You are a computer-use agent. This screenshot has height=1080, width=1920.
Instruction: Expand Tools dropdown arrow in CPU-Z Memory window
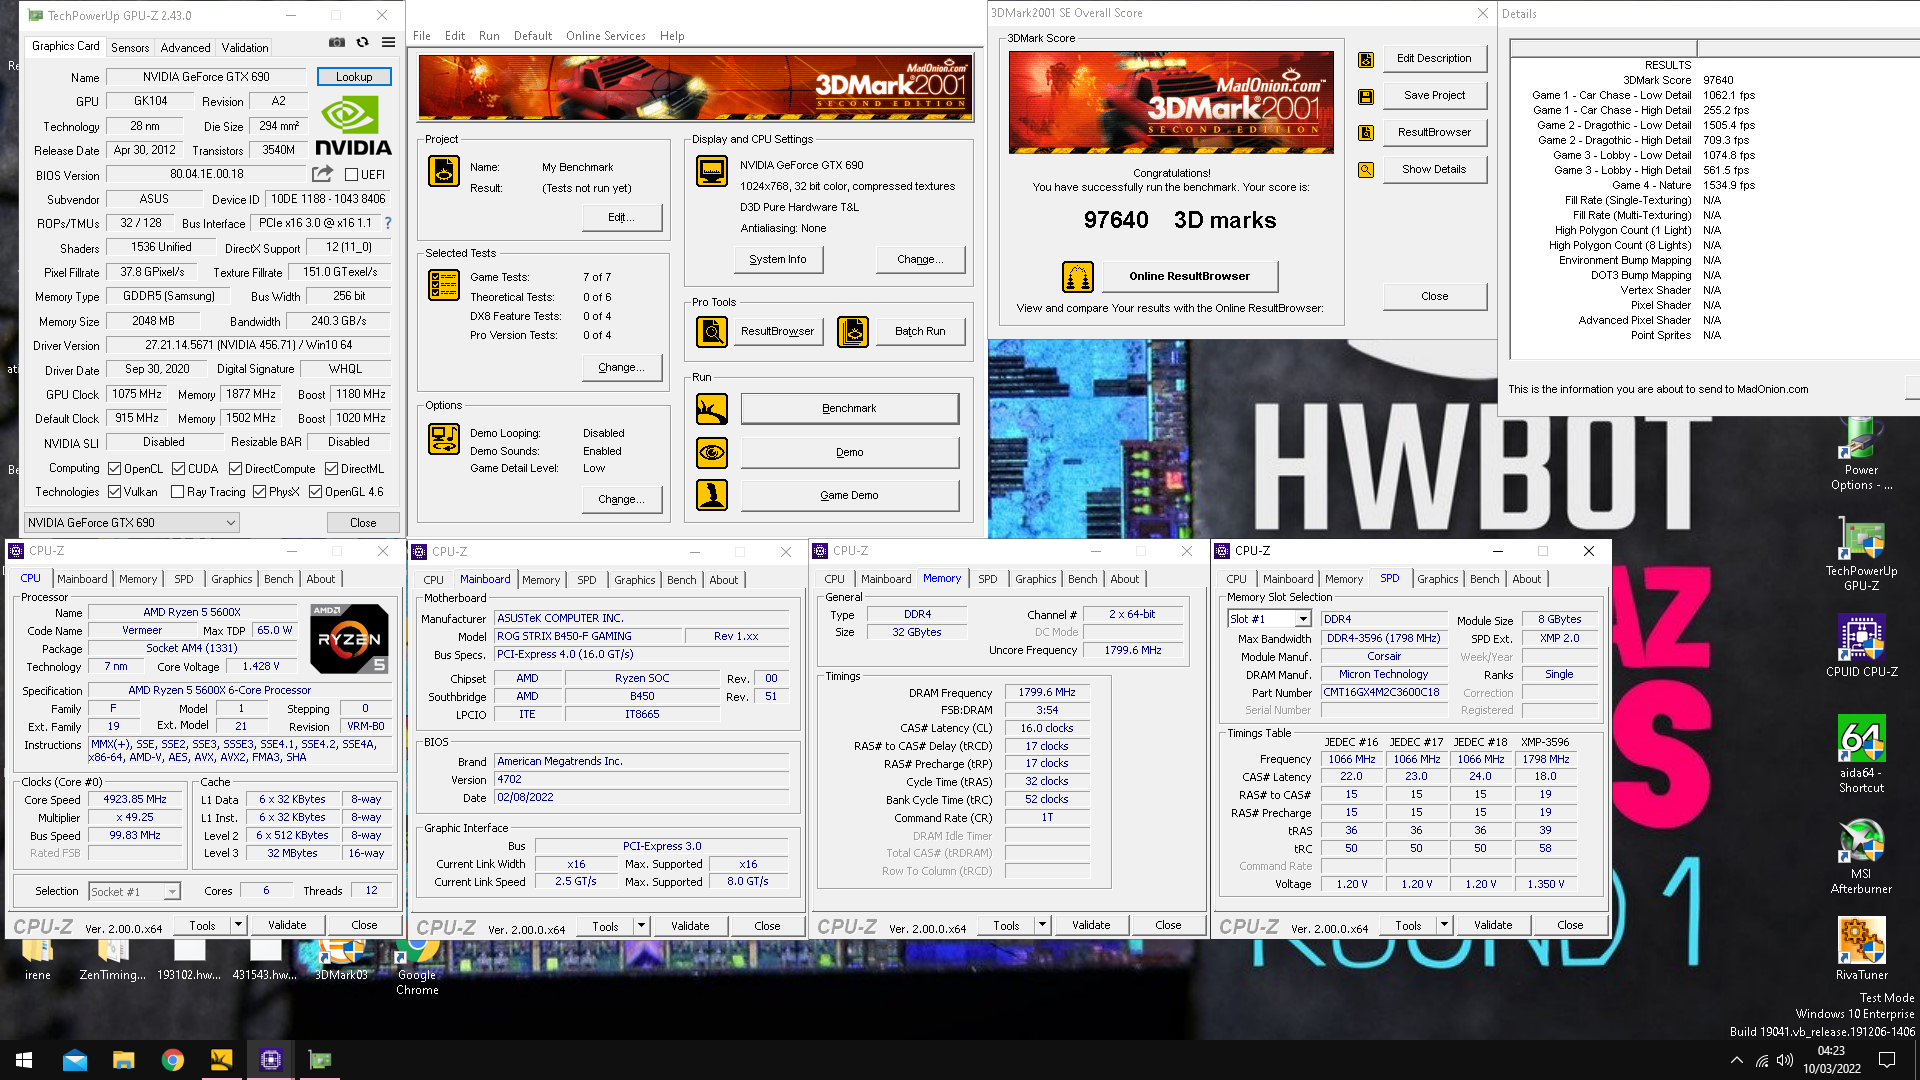pos(1042,926)
